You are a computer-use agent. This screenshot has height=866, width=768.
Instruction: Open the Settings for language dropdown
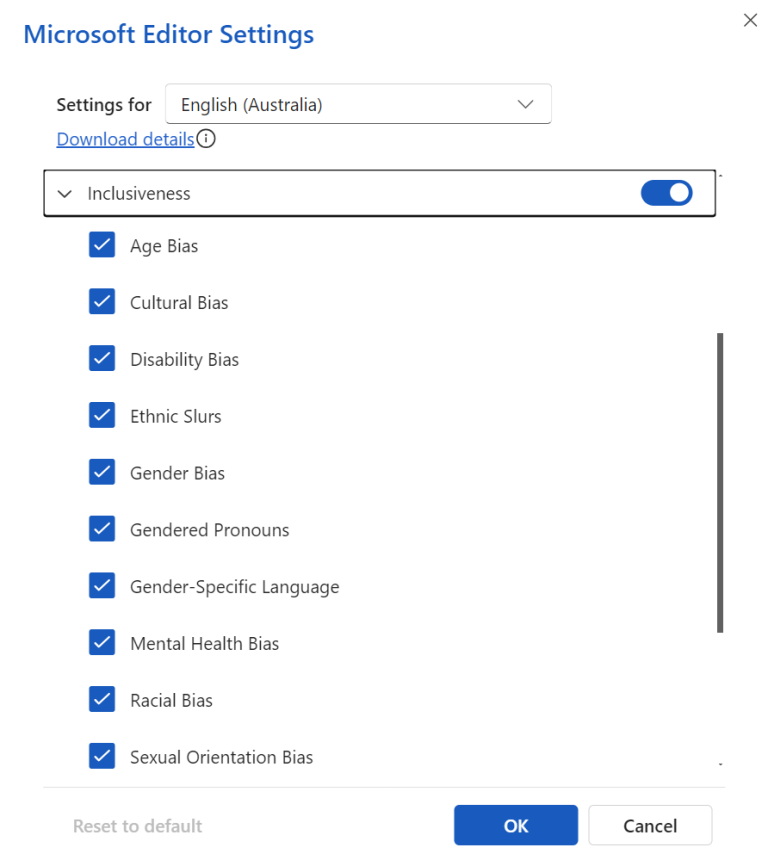(x=525, y=103)
